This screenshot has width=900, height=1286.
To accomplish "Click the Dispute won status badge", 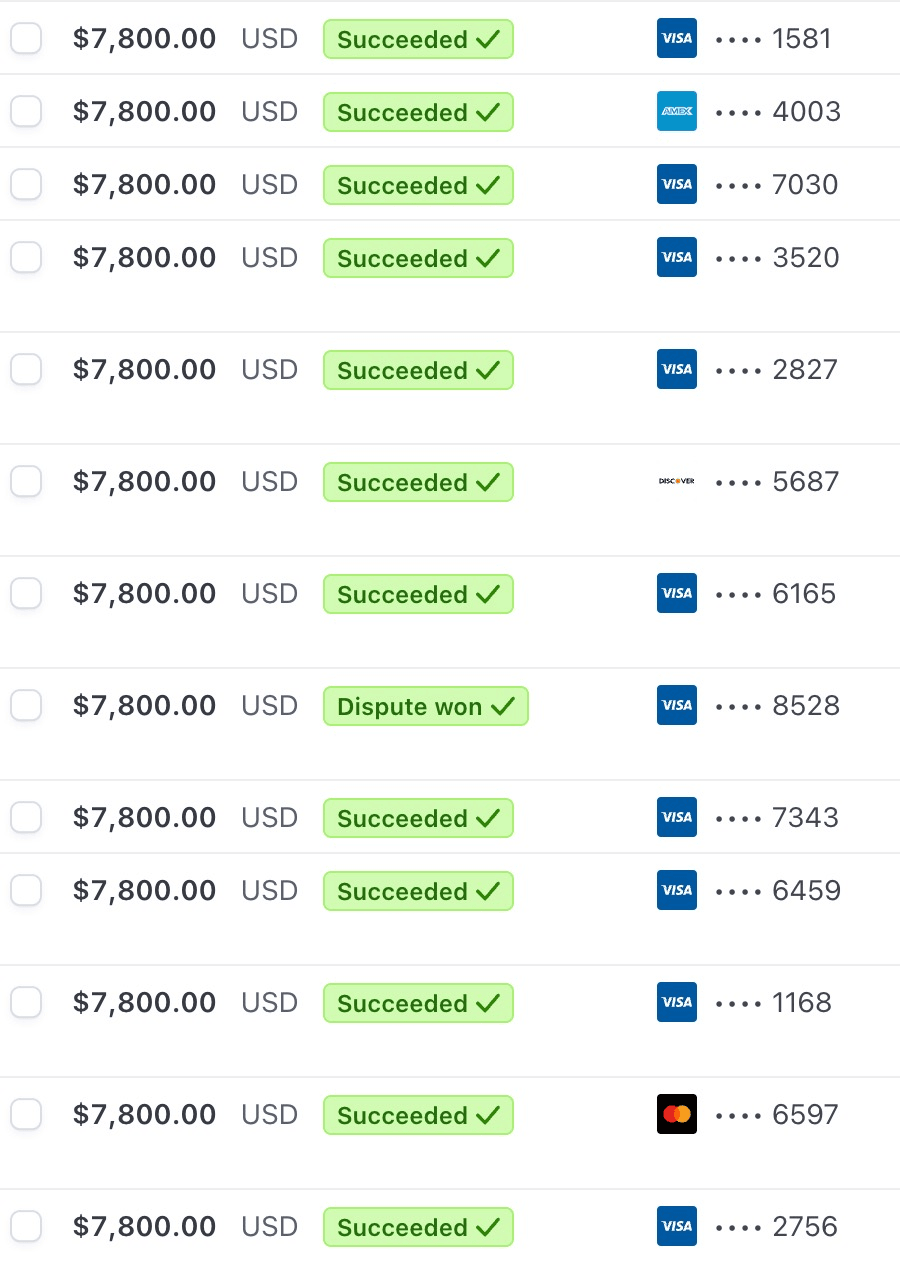I will click(x=425, y=706).
